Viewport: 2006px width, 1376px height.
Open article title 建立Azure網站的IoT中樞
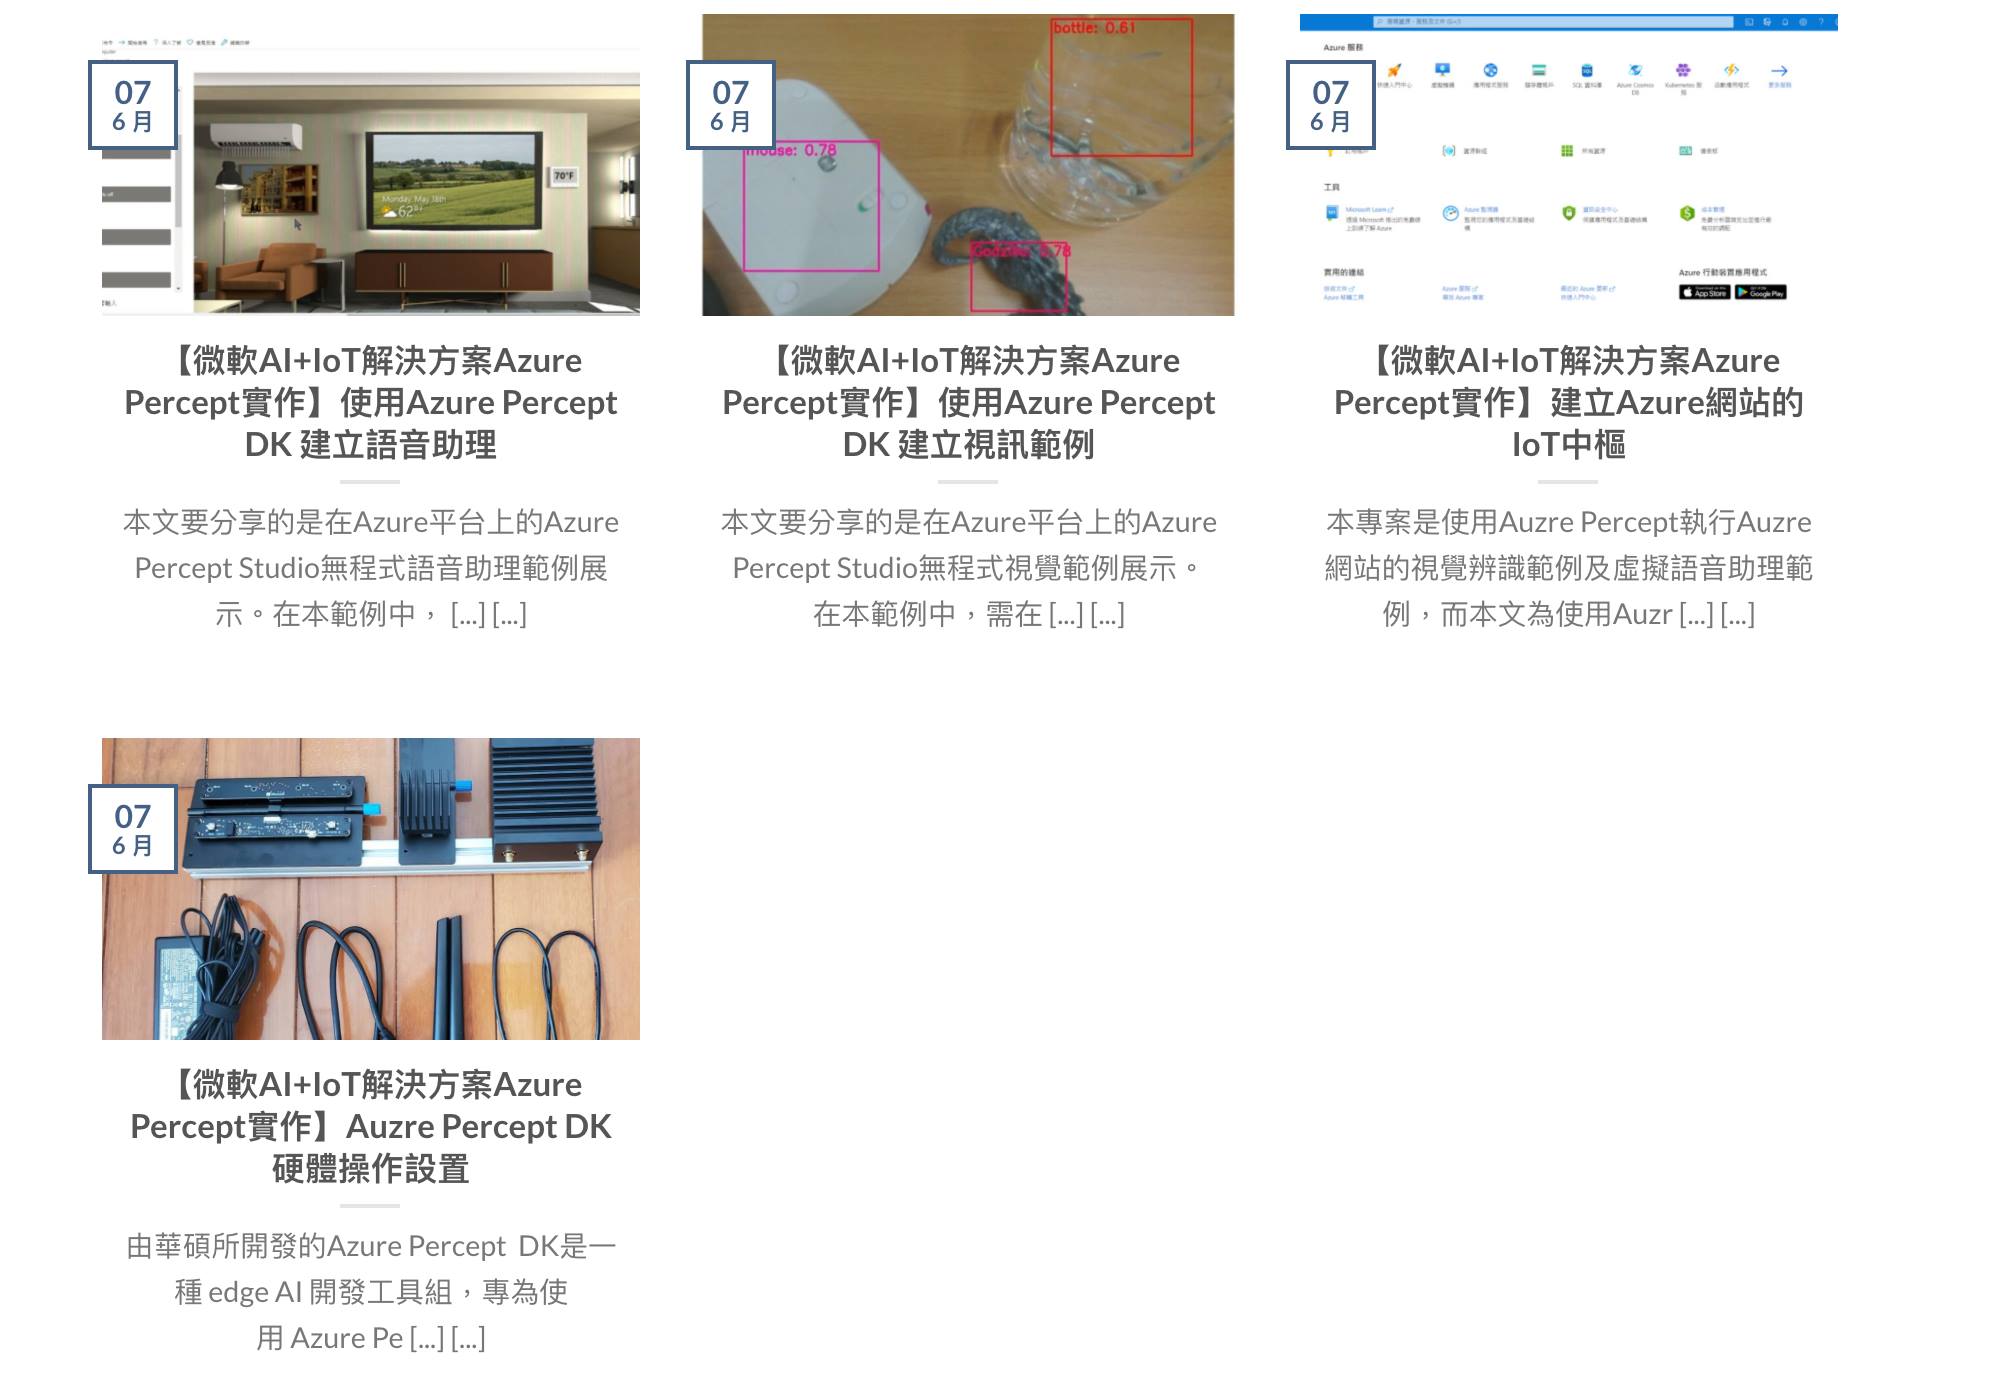pyautogui.click(x=1568, y=402)
